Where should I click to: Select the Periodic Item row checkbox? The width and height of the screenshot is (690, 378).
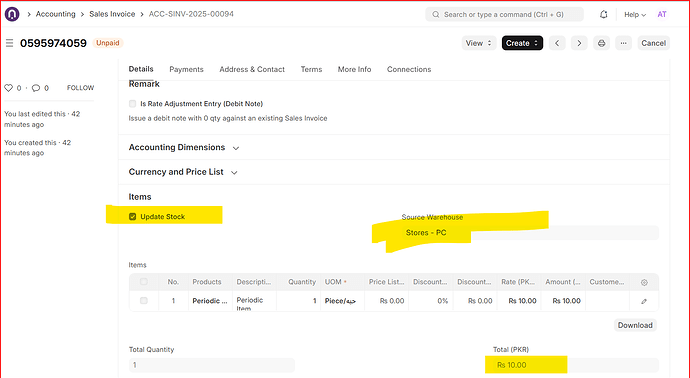[x=144, y=301]
